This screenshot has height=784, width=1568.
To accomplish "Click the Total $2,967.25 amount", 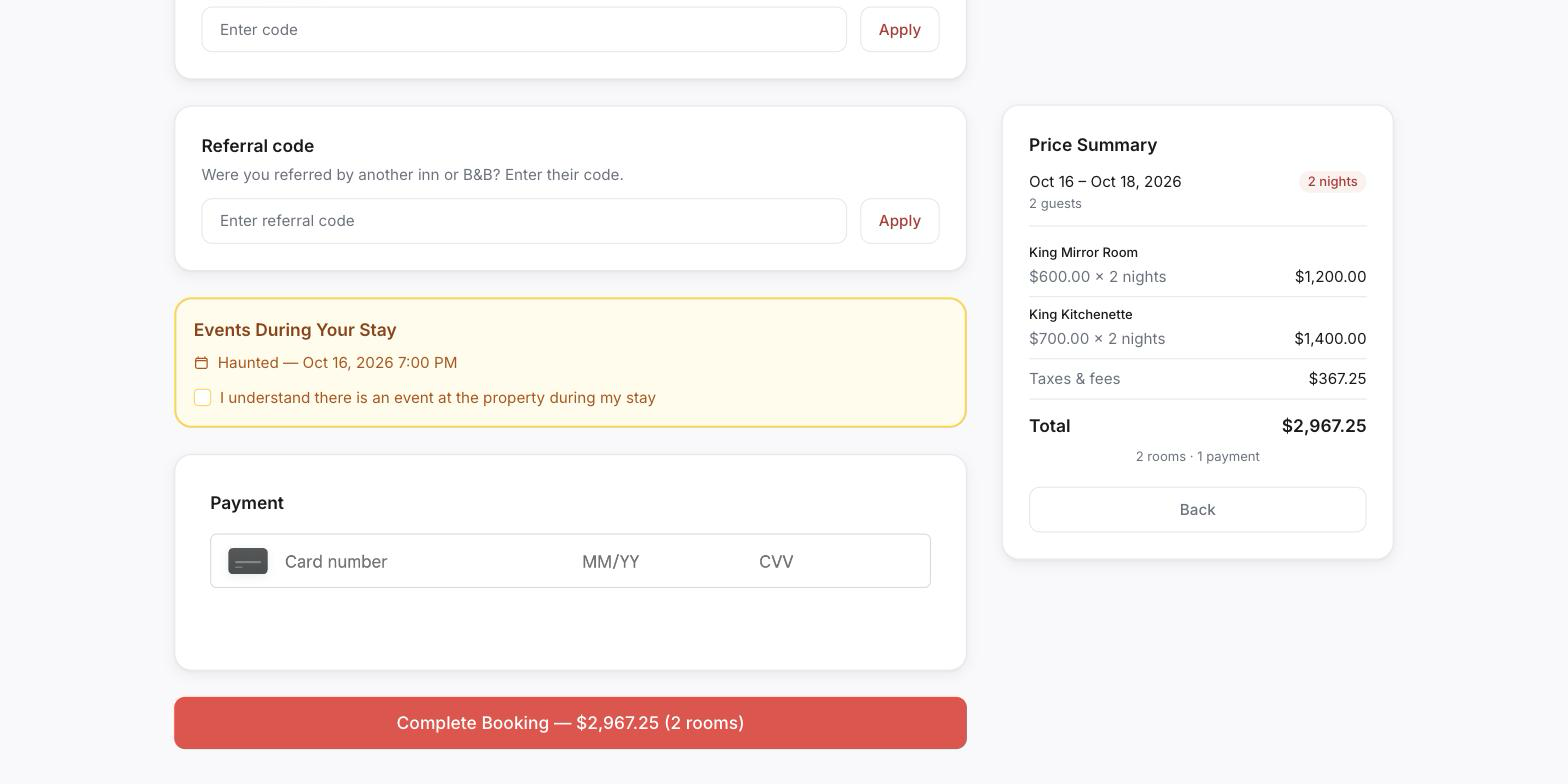I will [x=1324, y=426].
